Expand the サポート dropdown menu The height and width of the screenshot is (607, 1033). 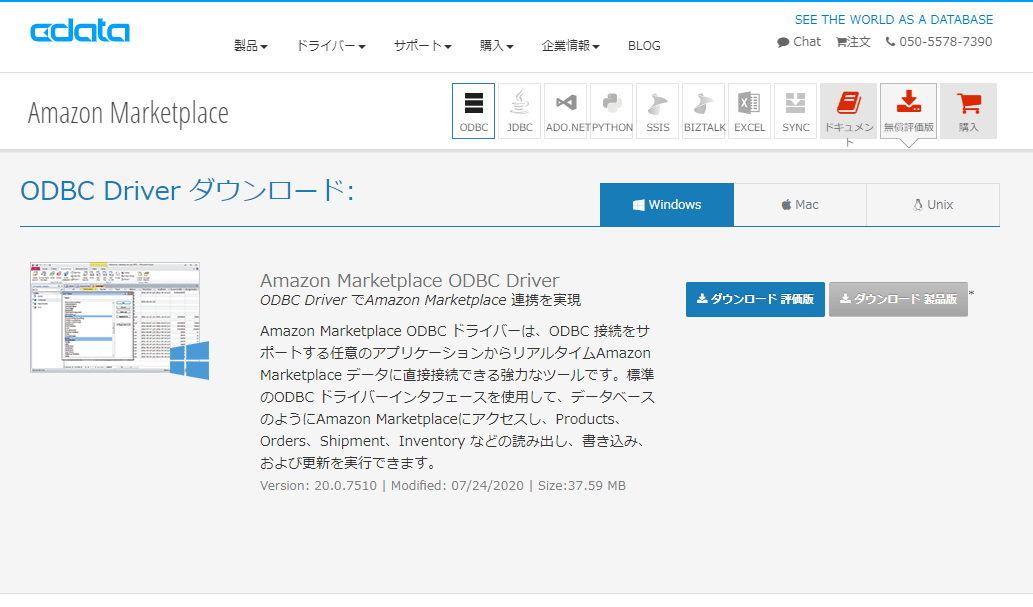tap(422, 45)
